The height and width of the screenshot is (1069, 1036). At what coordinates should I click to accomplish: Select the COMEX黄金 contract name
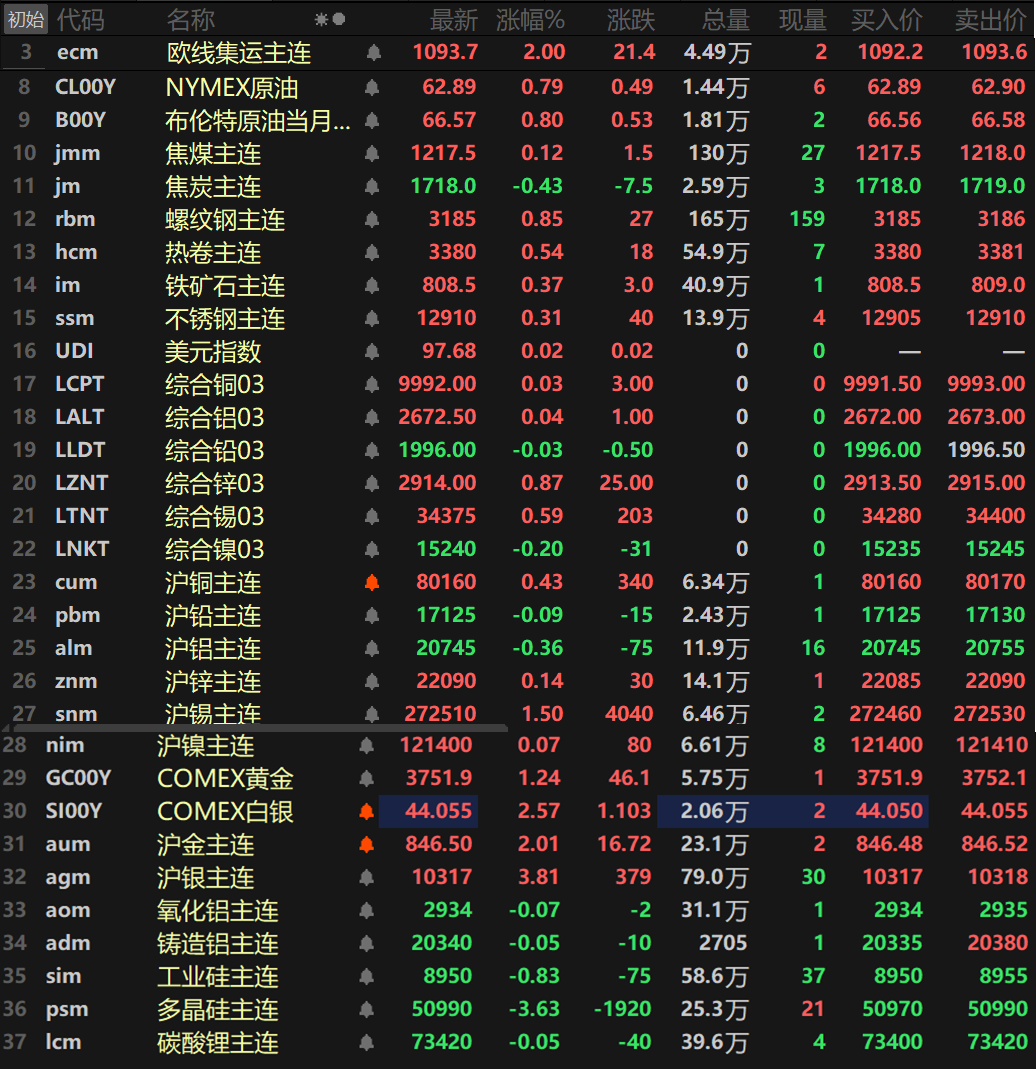click(225, 778)
